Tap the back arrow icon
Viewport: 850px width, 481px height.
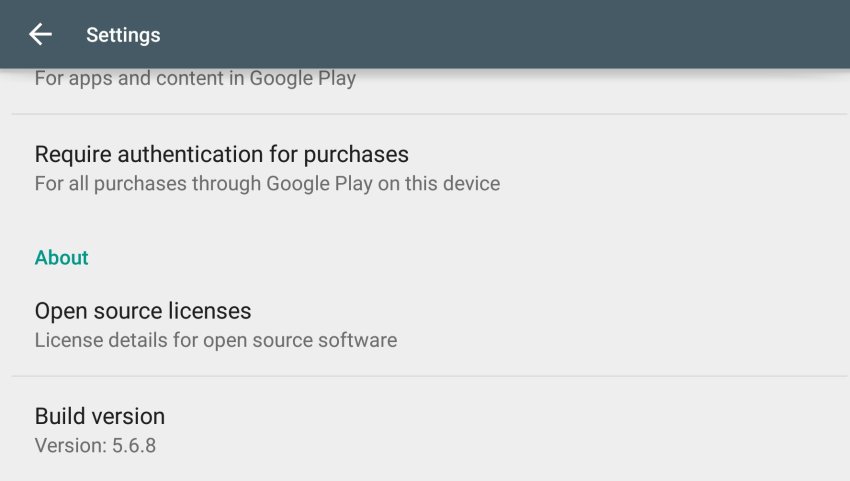click(x=40, y=35)
